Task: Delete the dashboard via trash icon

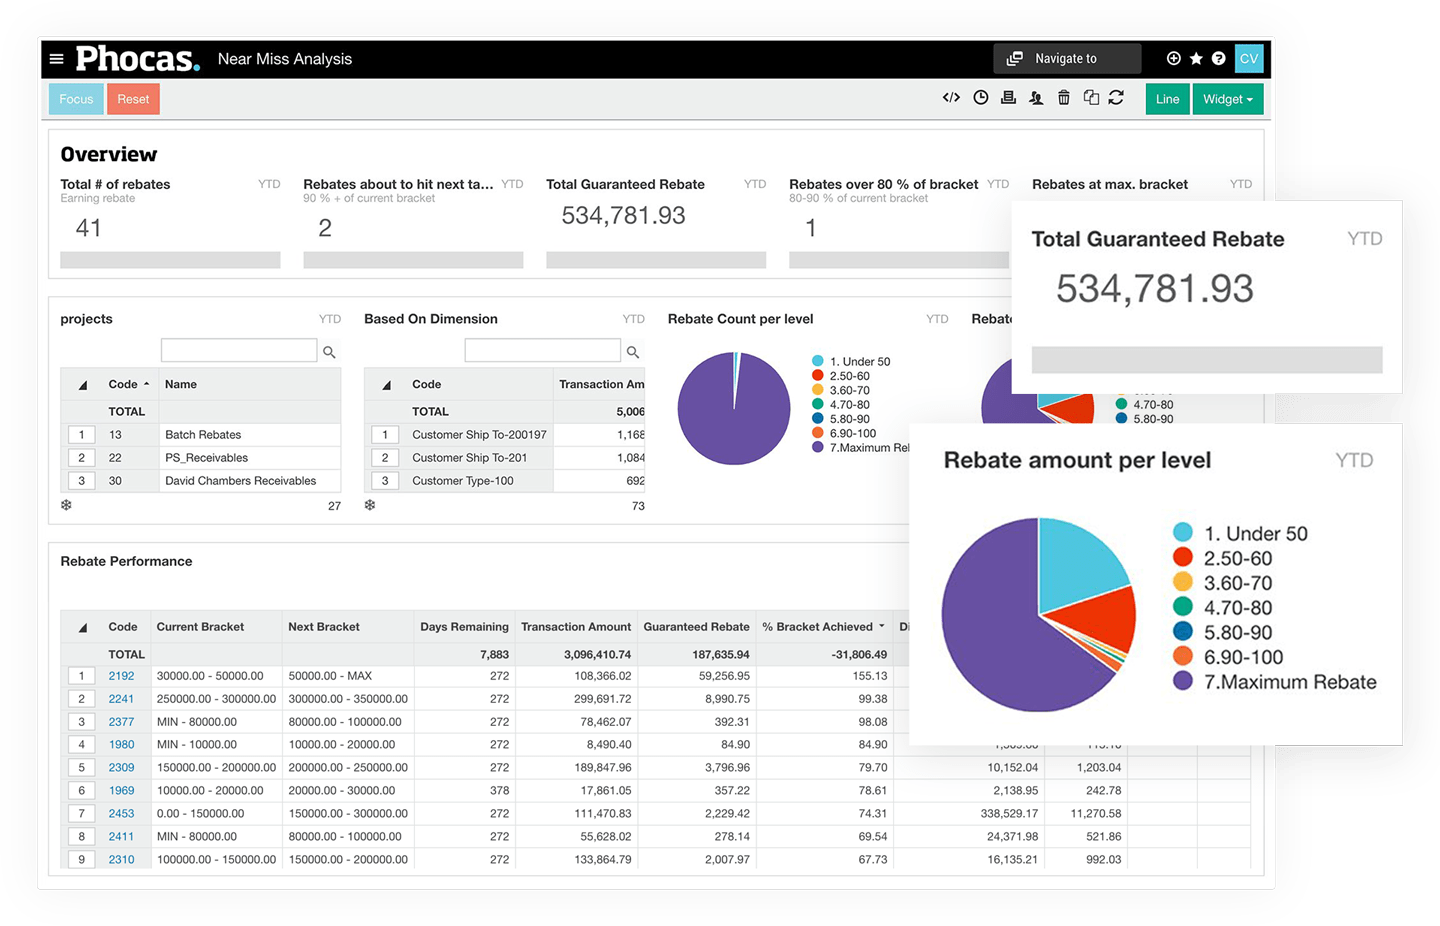Action: coord(1063,97)
